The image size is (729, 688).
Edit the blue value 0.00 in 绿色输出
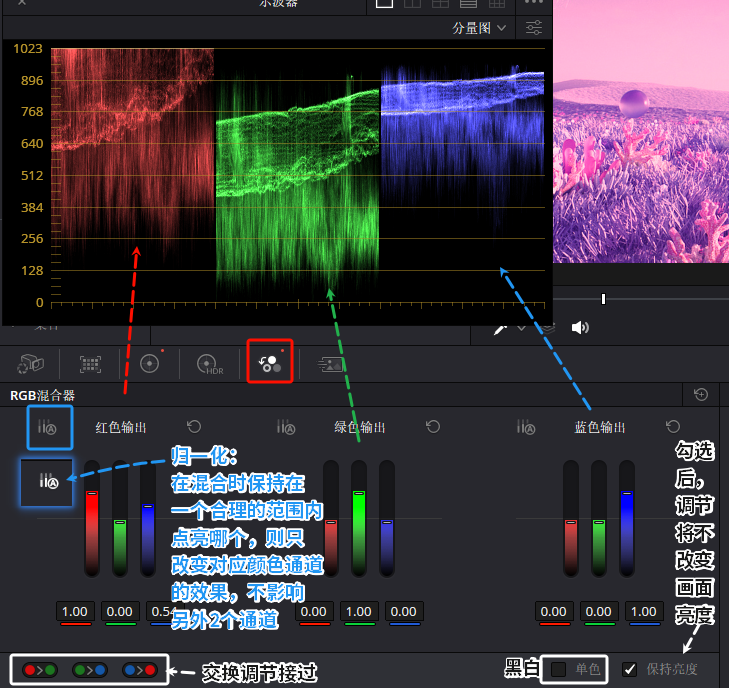click(x=404, y=611)
